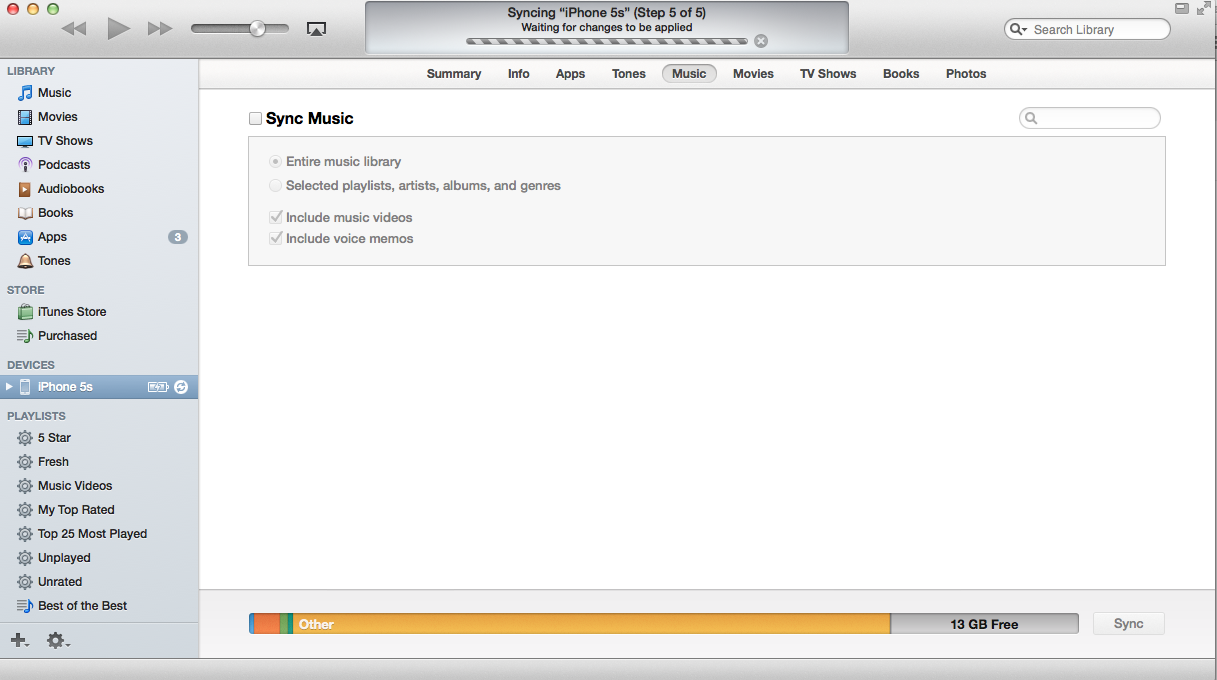Switch to the TV Shows tab
This screenshot has width=1217, height=680.
coord(828,74)
